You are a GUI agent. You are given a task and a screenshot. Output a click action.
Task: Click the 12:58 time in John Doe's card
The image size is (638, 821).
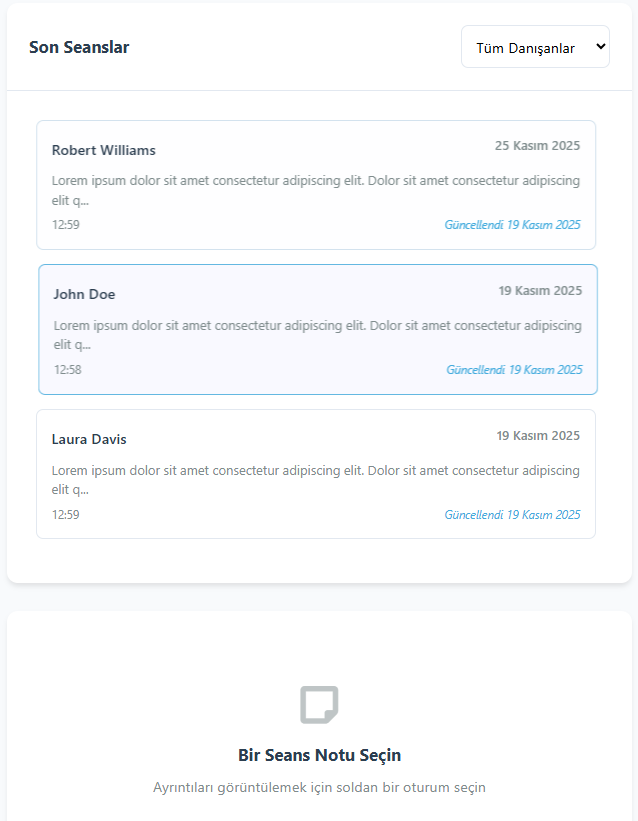point(68,369)
